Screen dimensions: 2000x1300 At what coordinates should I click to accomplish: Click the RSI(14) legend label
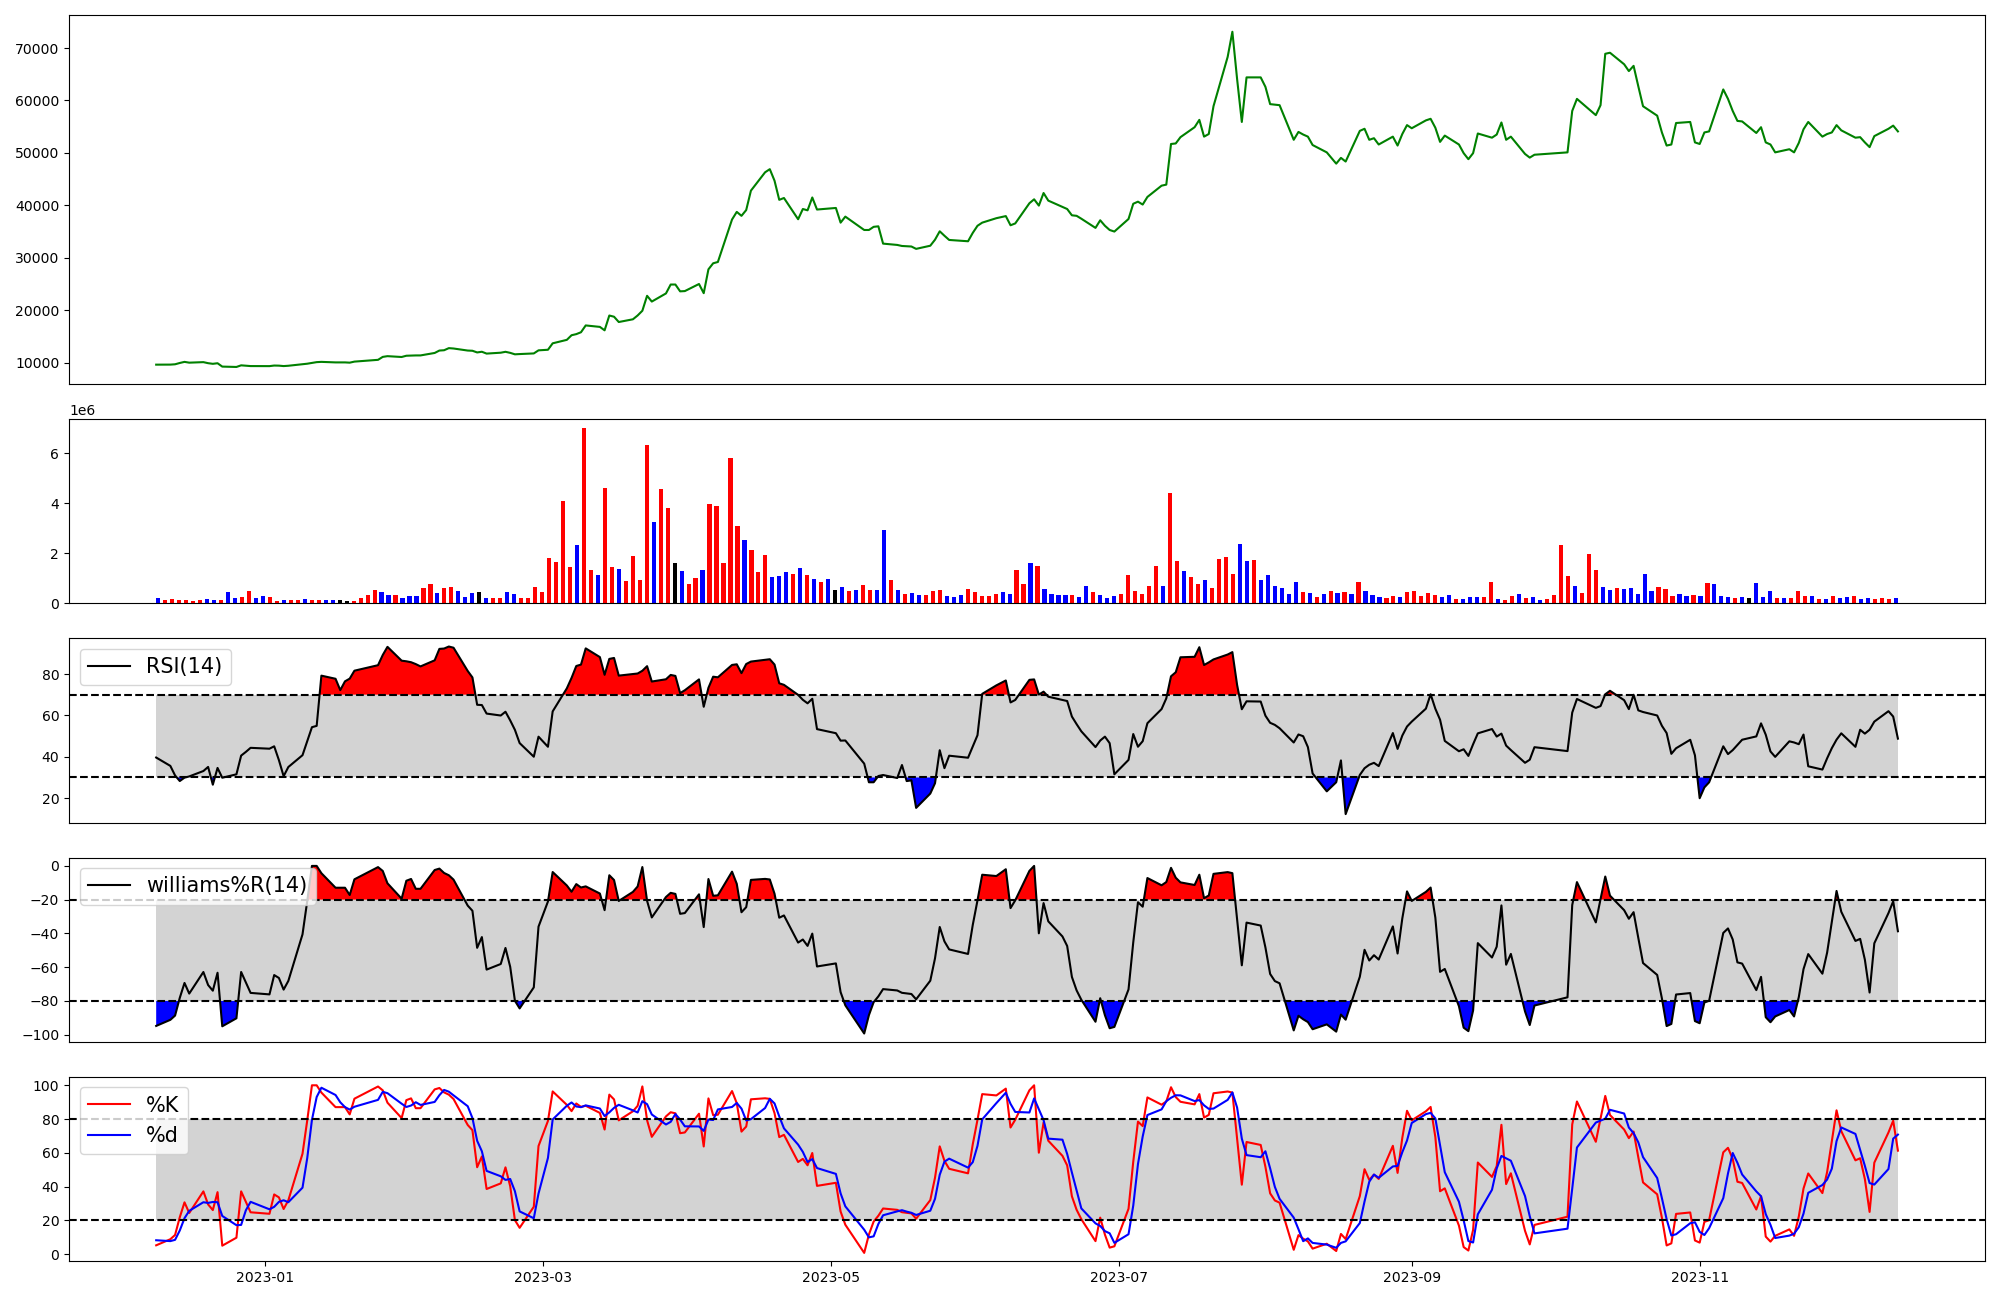tap(184, 666)
